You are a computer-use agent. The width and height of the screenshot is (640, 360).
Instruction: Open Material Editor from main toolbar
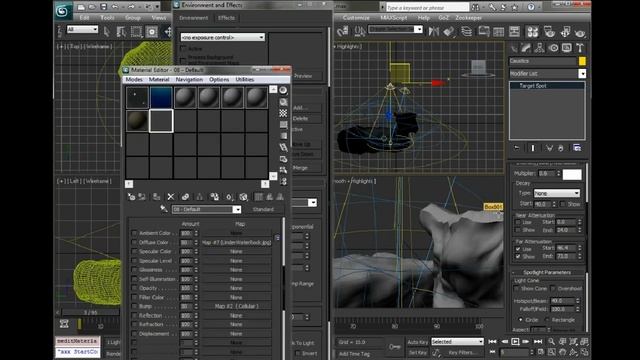point(532,31)
